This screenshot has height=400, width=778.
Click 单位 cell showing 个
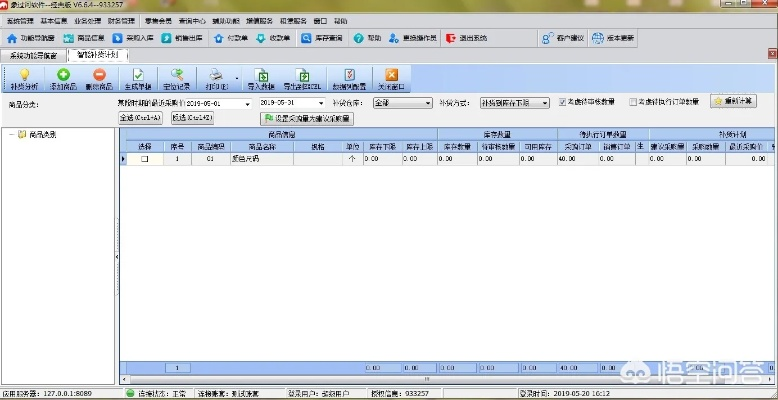point(352,159)
